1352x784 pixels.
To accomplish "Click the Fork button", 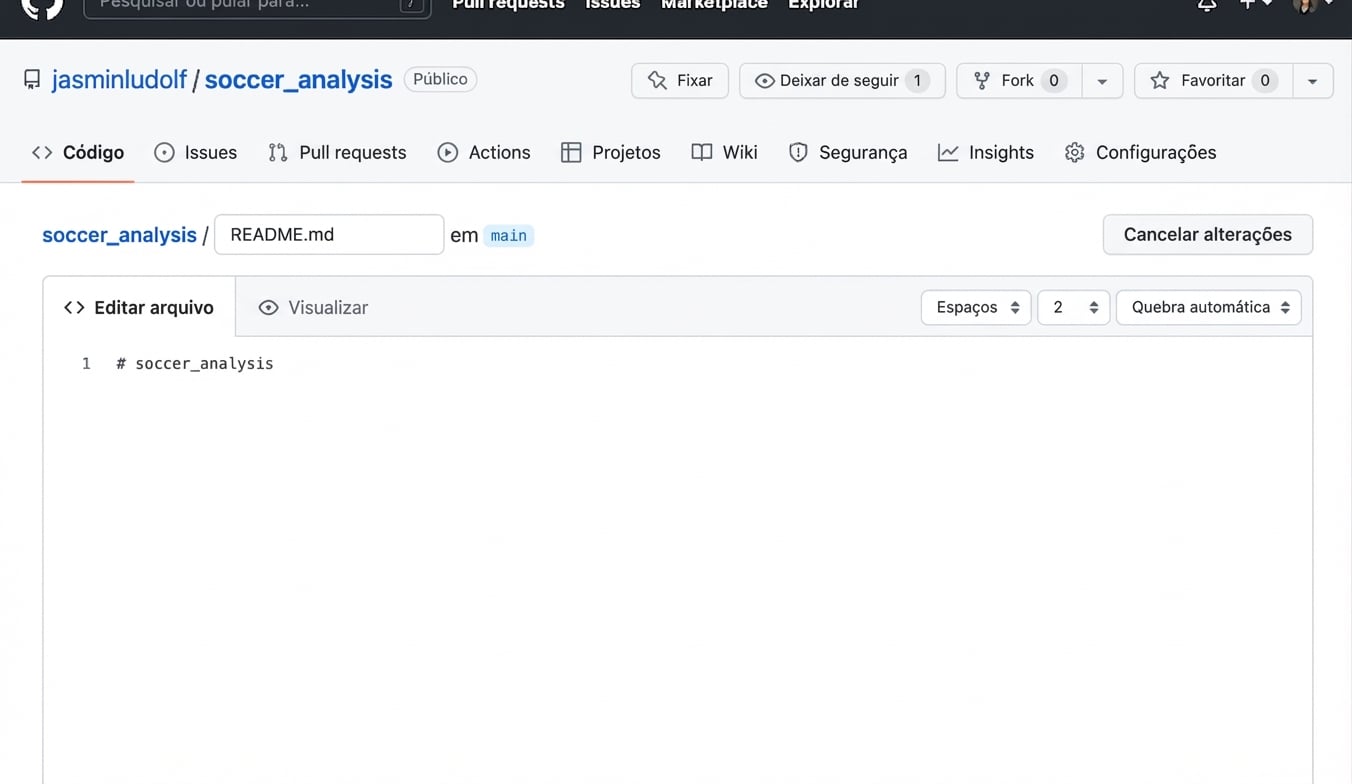I will click(x=1019, y=81).
